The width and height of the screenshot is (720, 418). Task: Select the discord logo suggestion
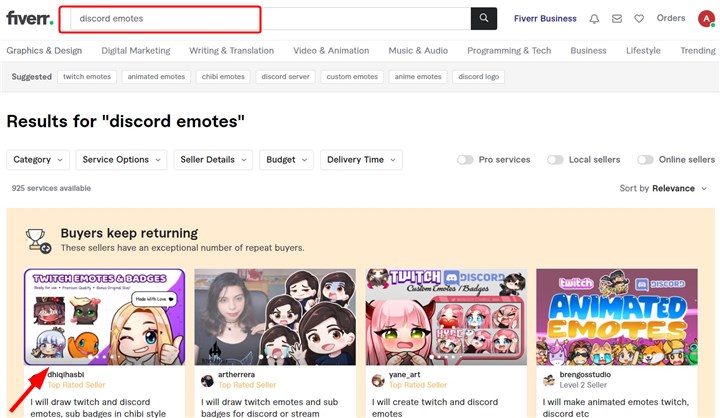point(478,77)
